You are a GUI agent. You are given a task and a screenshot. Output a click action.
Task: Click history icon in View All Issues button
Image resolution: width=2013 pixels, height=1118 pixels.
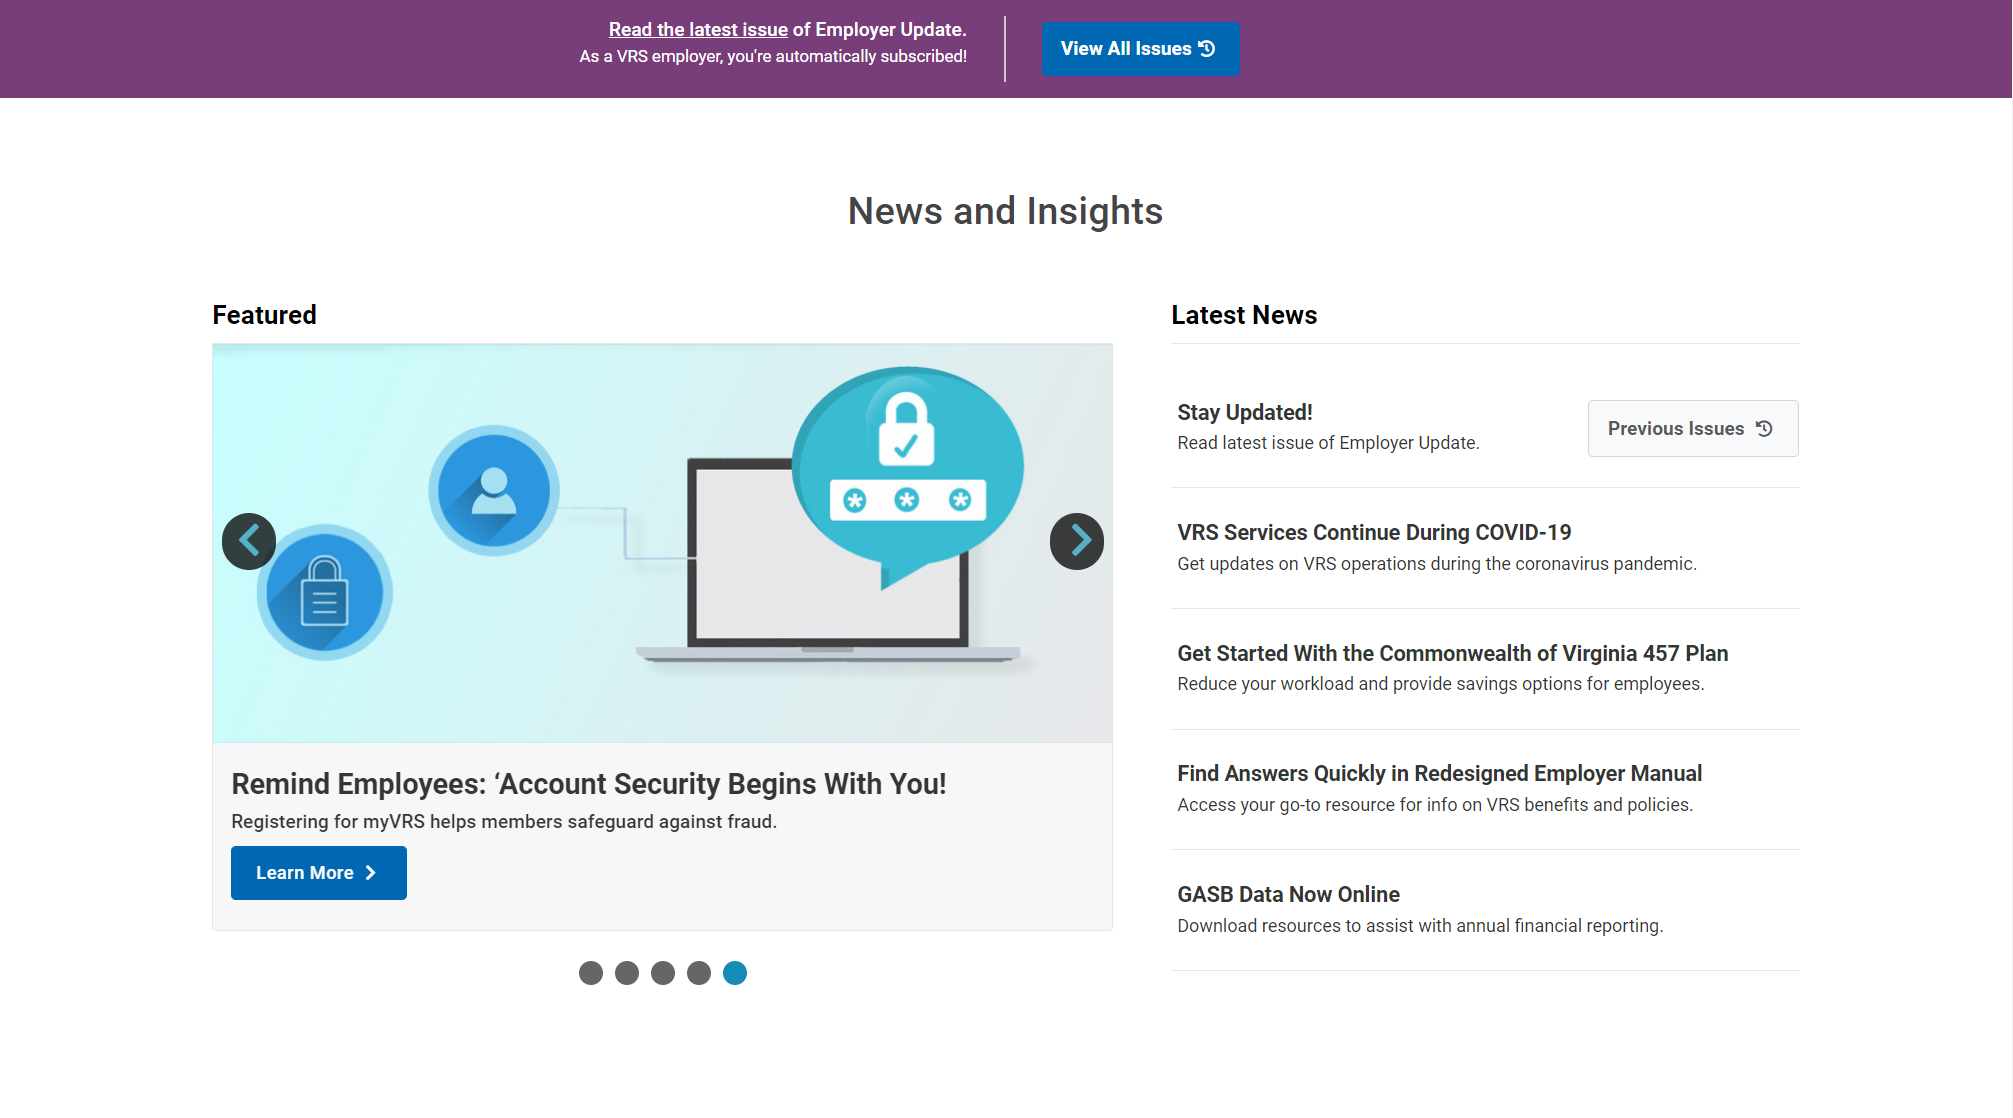click(x=1207, y=48)
